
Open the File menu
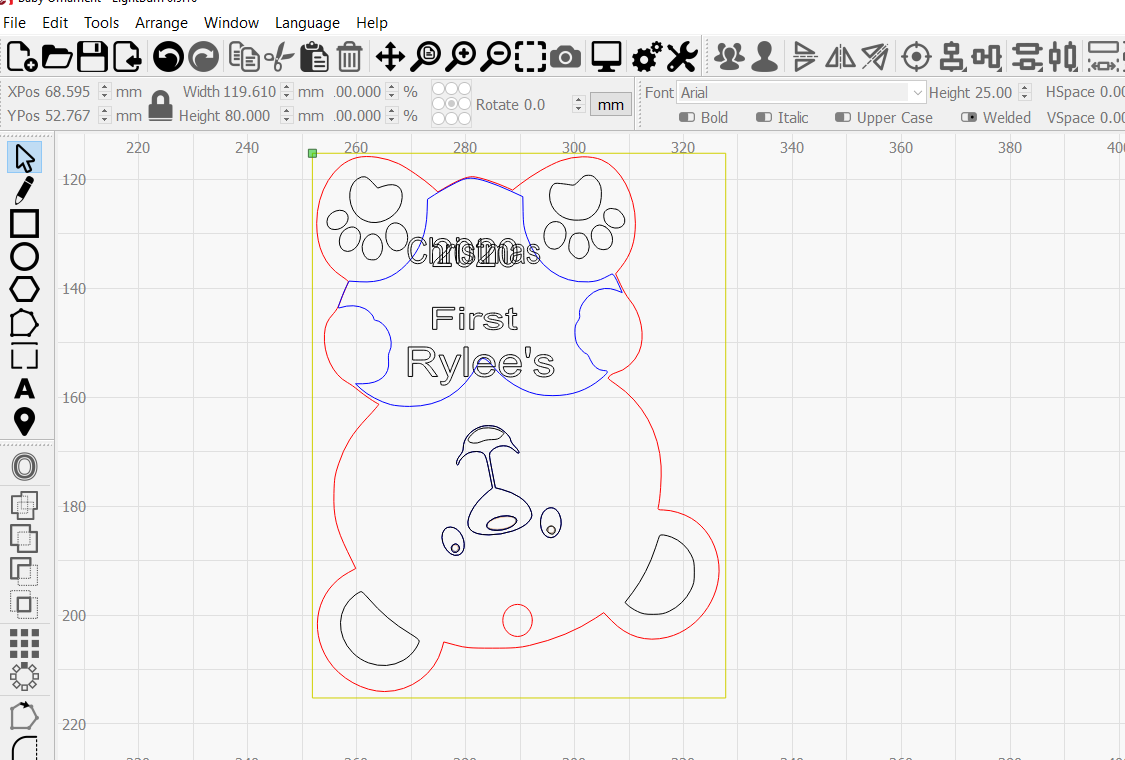[14, 23]
